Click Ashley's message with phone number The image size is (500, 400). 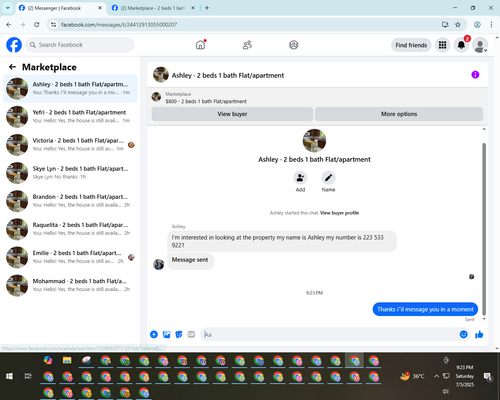point(282,241)
